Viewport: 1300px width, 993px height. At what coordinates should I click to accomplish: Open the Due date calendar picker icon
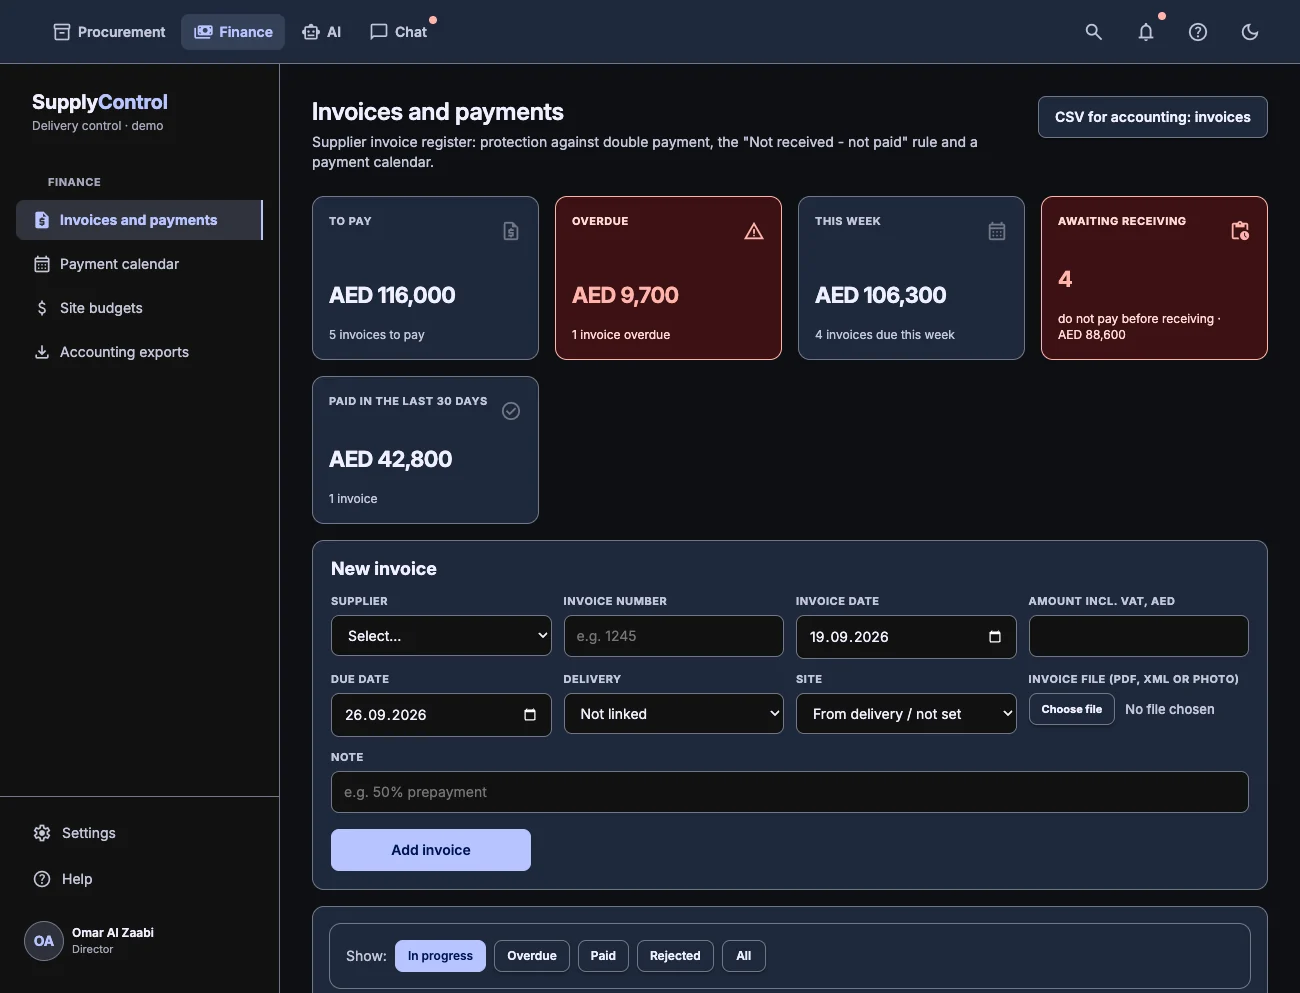tap(530, 715)
